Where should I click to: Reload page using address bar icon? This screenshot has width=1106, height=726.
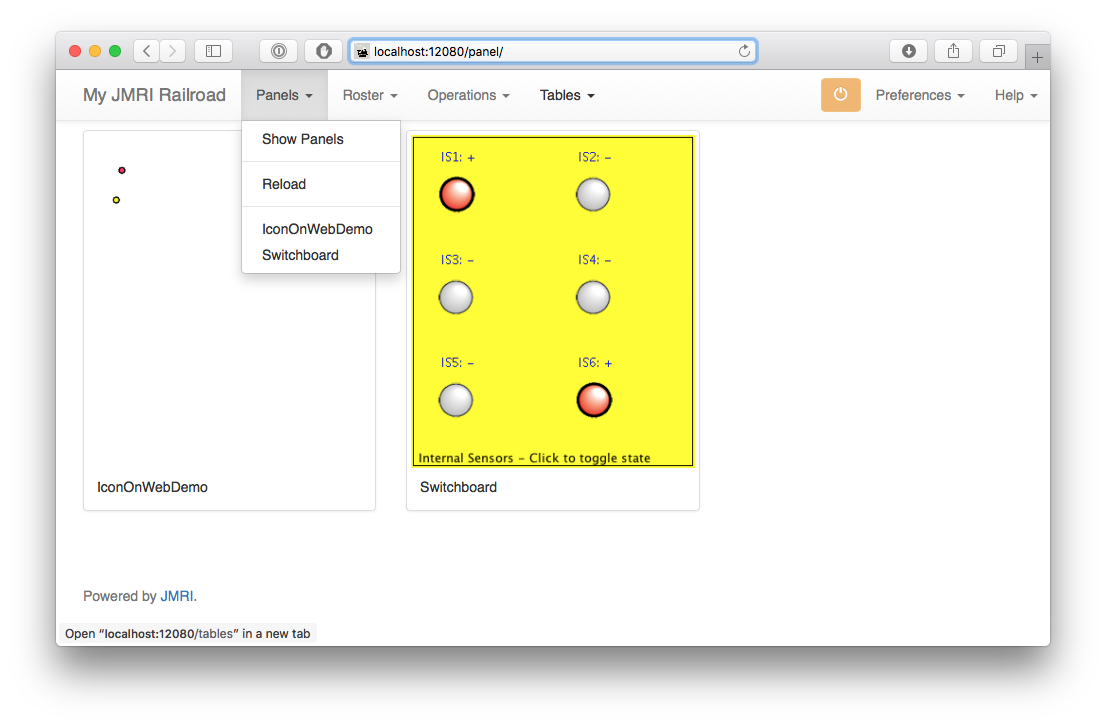pyautogui.click(x=744, y=51)
